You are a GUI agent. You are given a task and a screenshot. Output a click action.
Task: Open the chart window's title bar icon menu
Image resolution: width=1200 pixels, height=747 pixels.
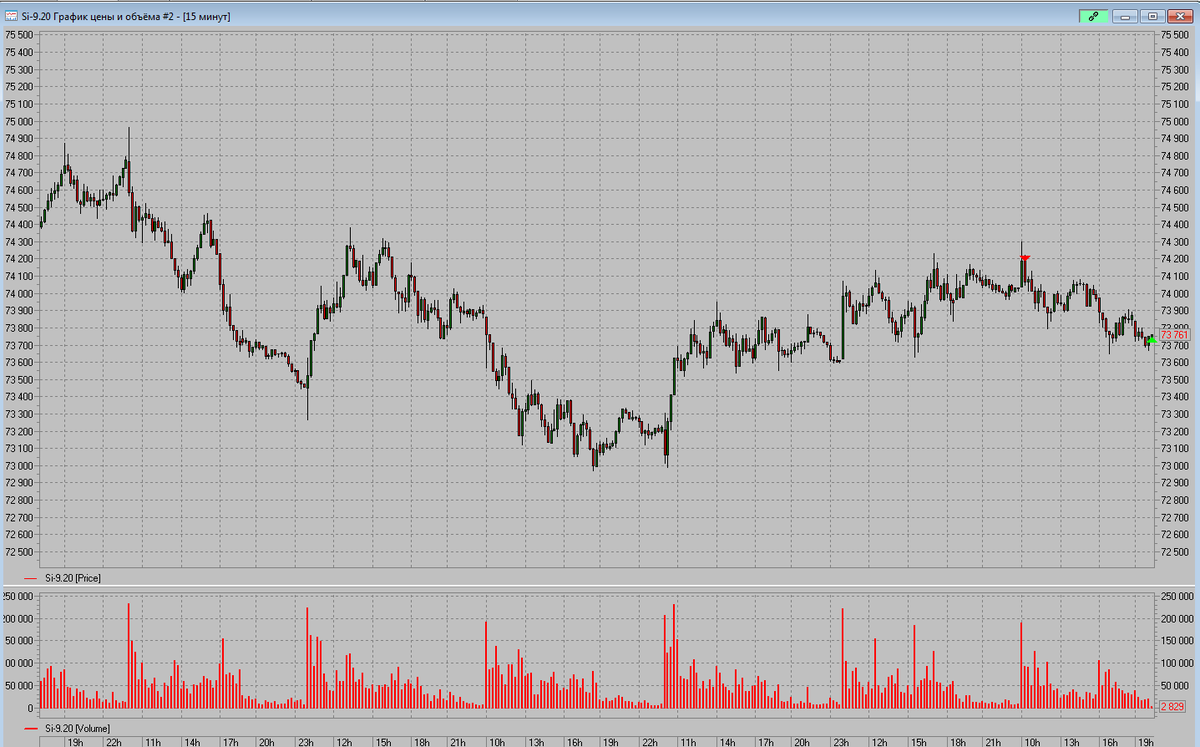pyautogui.click(x=12, y=16)
